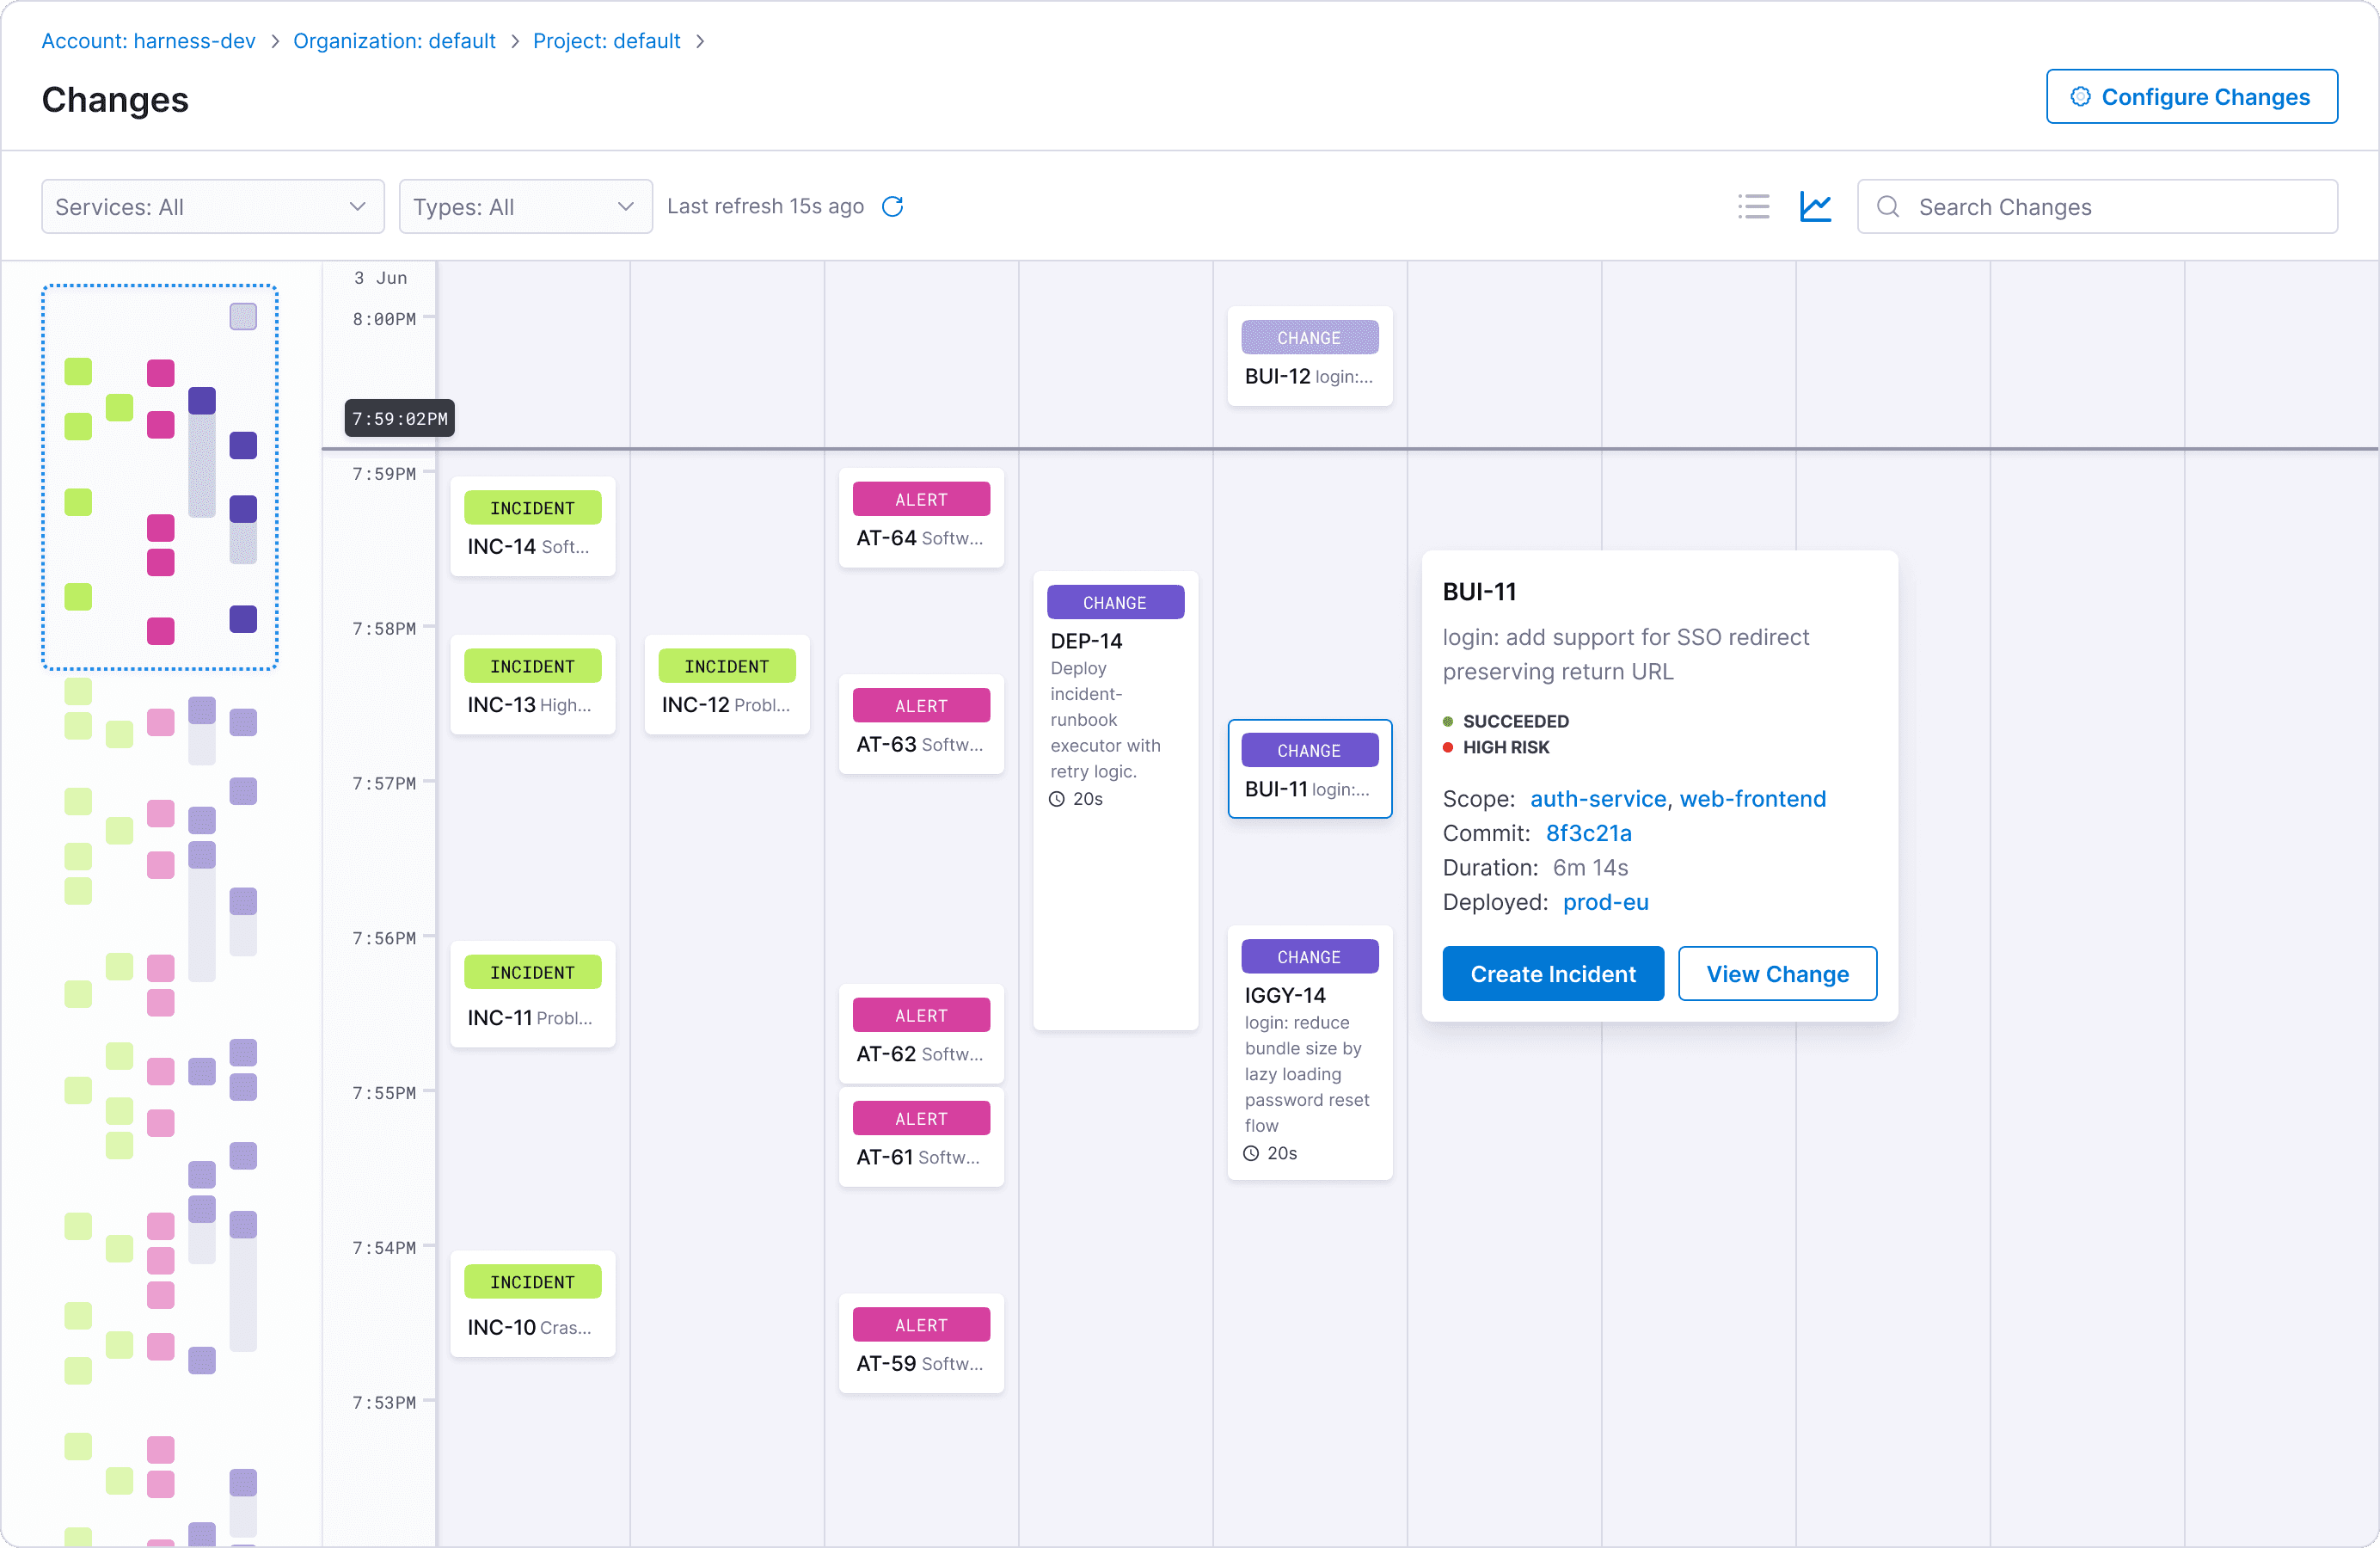The width and height of the screenshot is (2380, 1548).
Task: Click the refresh icon next to Last refresh
Action: tap(892, 207)
